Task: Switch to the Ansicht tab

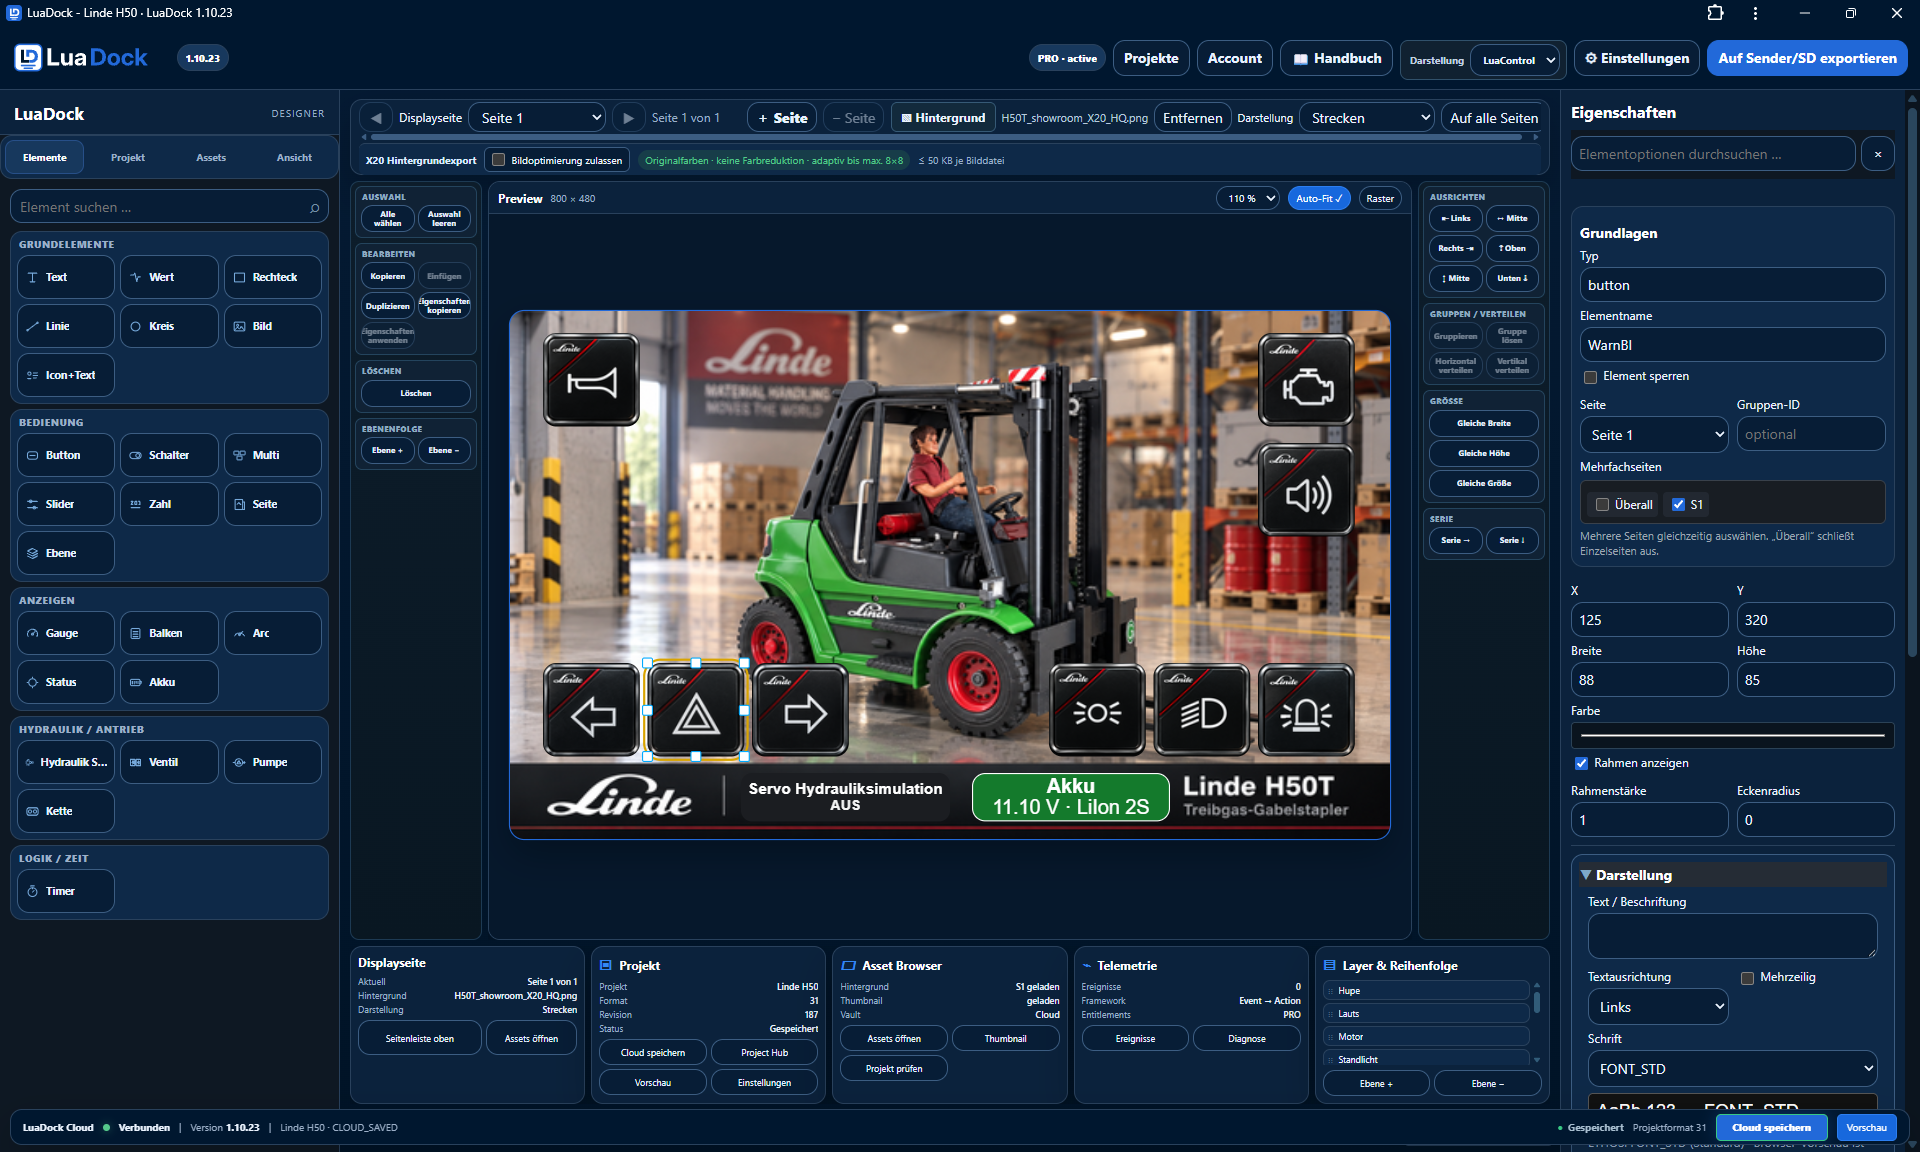Action: click(294, 158)
